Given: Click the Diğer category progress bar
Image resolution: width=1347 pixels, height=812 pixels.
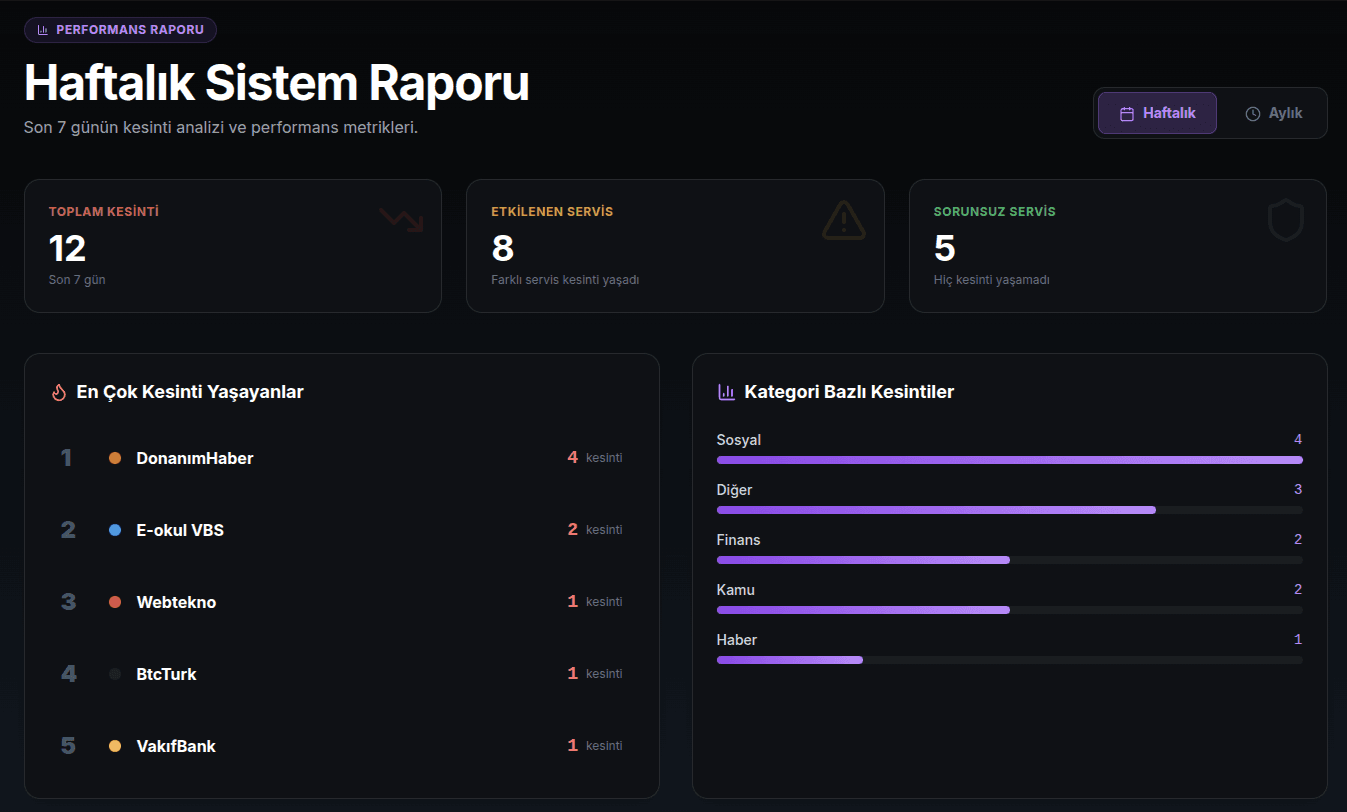Looking at the screenshot, I should pos(1009,510).
